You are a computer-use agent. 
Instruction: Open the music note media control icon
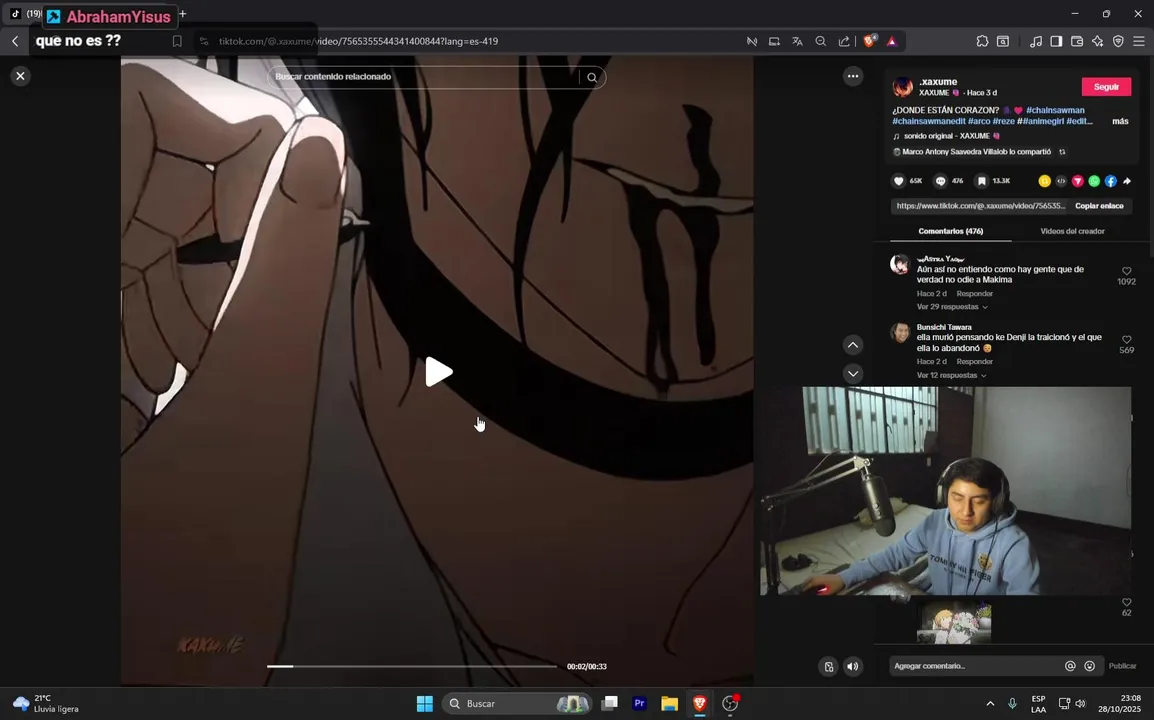(1036, 41)
